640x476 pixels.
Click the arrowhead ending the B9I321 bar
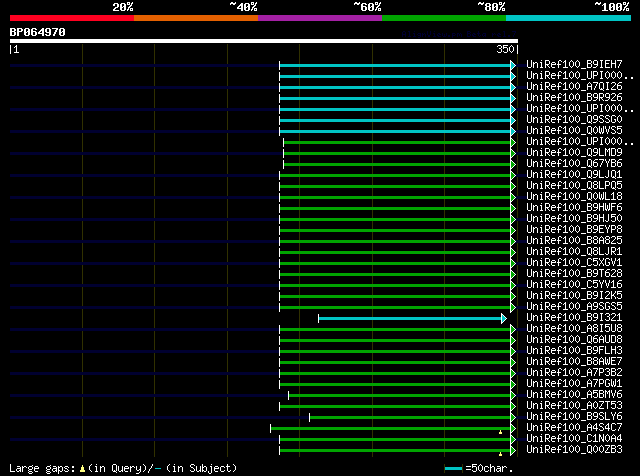(x=504, y=318)
